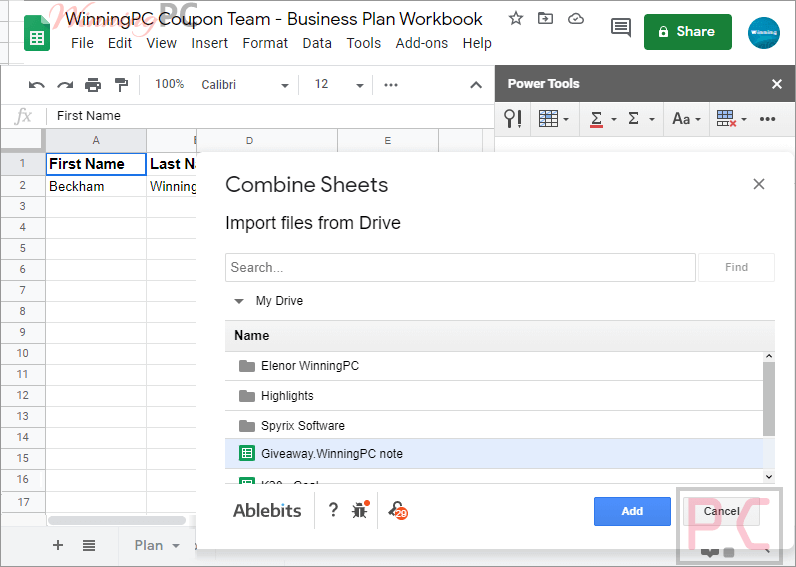Open Spyrix Software folder
This screenshot has width=796, height=567.
pyautogui.click(x=494, y=425)
